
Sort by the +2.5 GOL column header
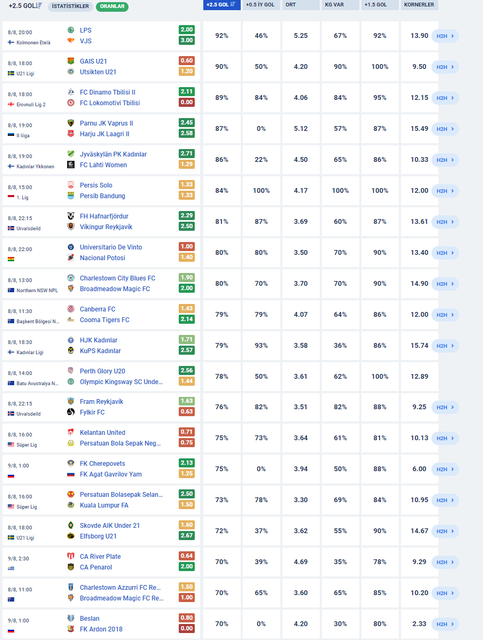pos(222,4)
